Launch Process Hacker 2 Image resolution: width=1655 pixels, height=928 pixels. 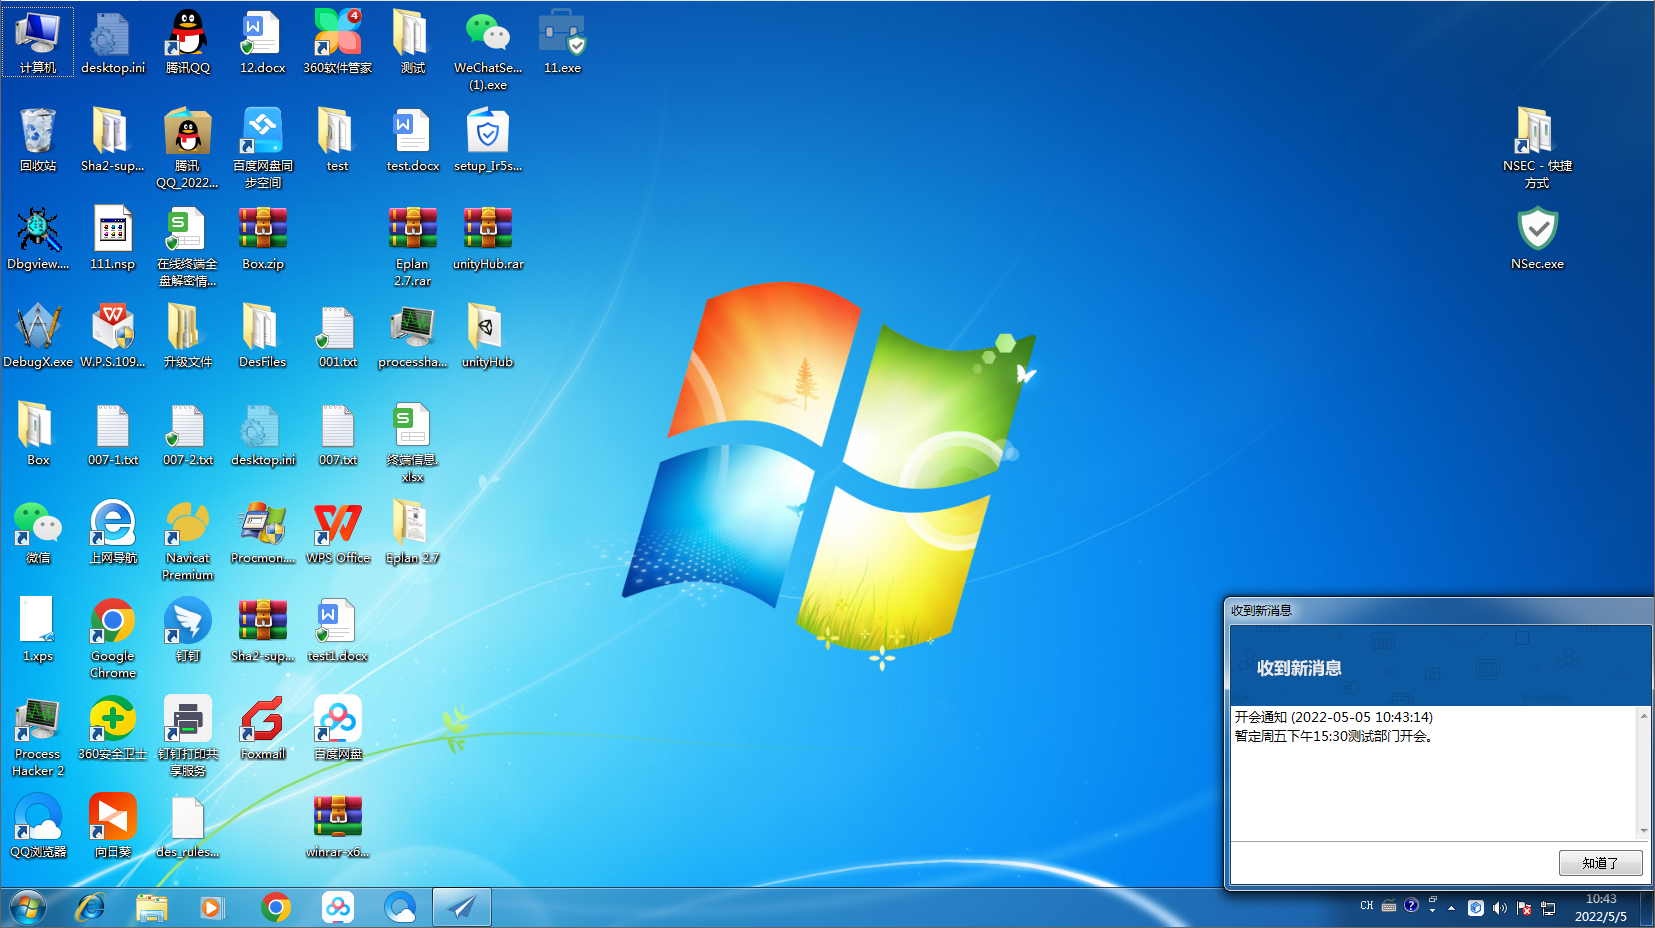[38, 736]
